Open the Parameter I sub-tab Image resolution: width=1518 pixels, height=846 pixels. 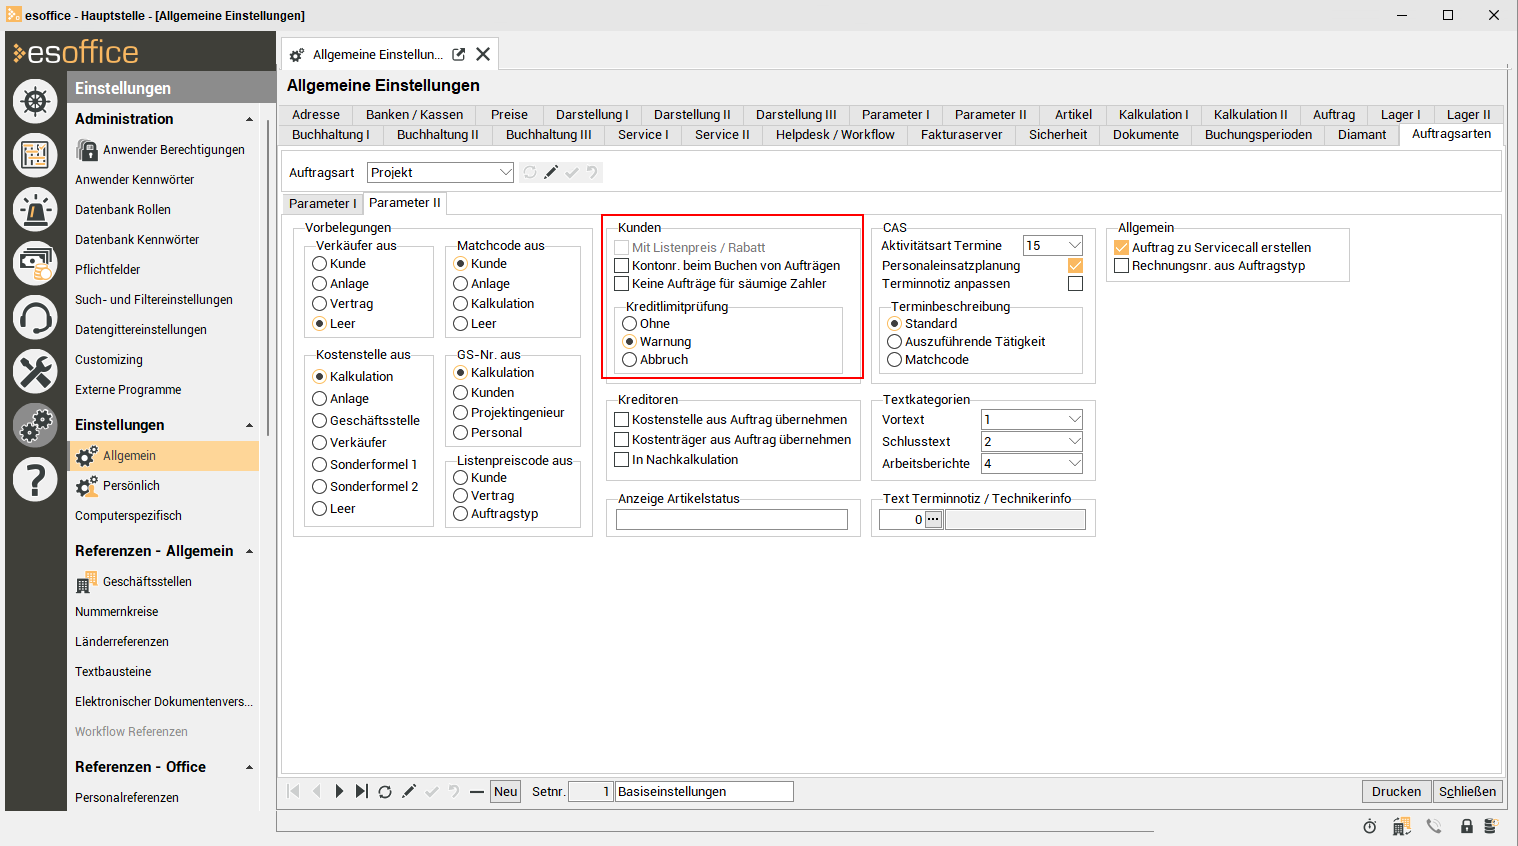[322, 204]
